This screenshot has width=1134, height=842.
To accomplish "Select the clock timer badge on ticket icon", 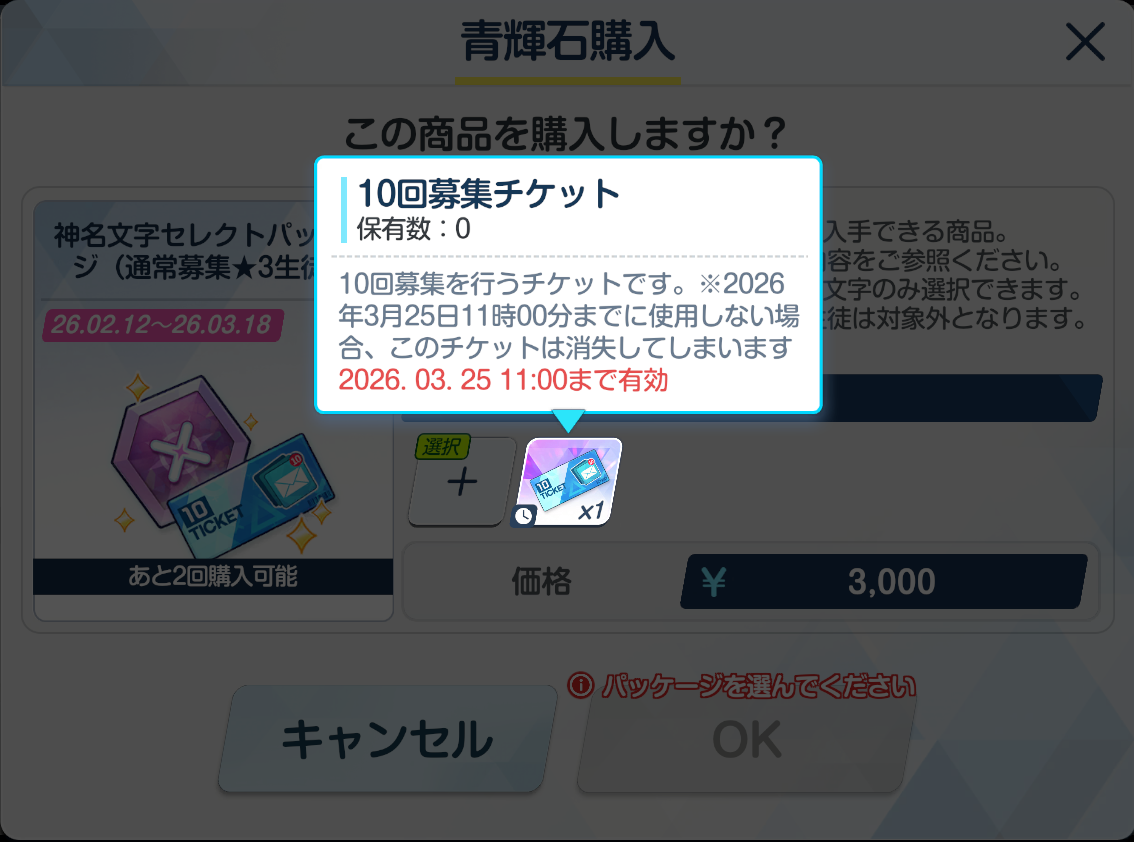I will 524,515.
